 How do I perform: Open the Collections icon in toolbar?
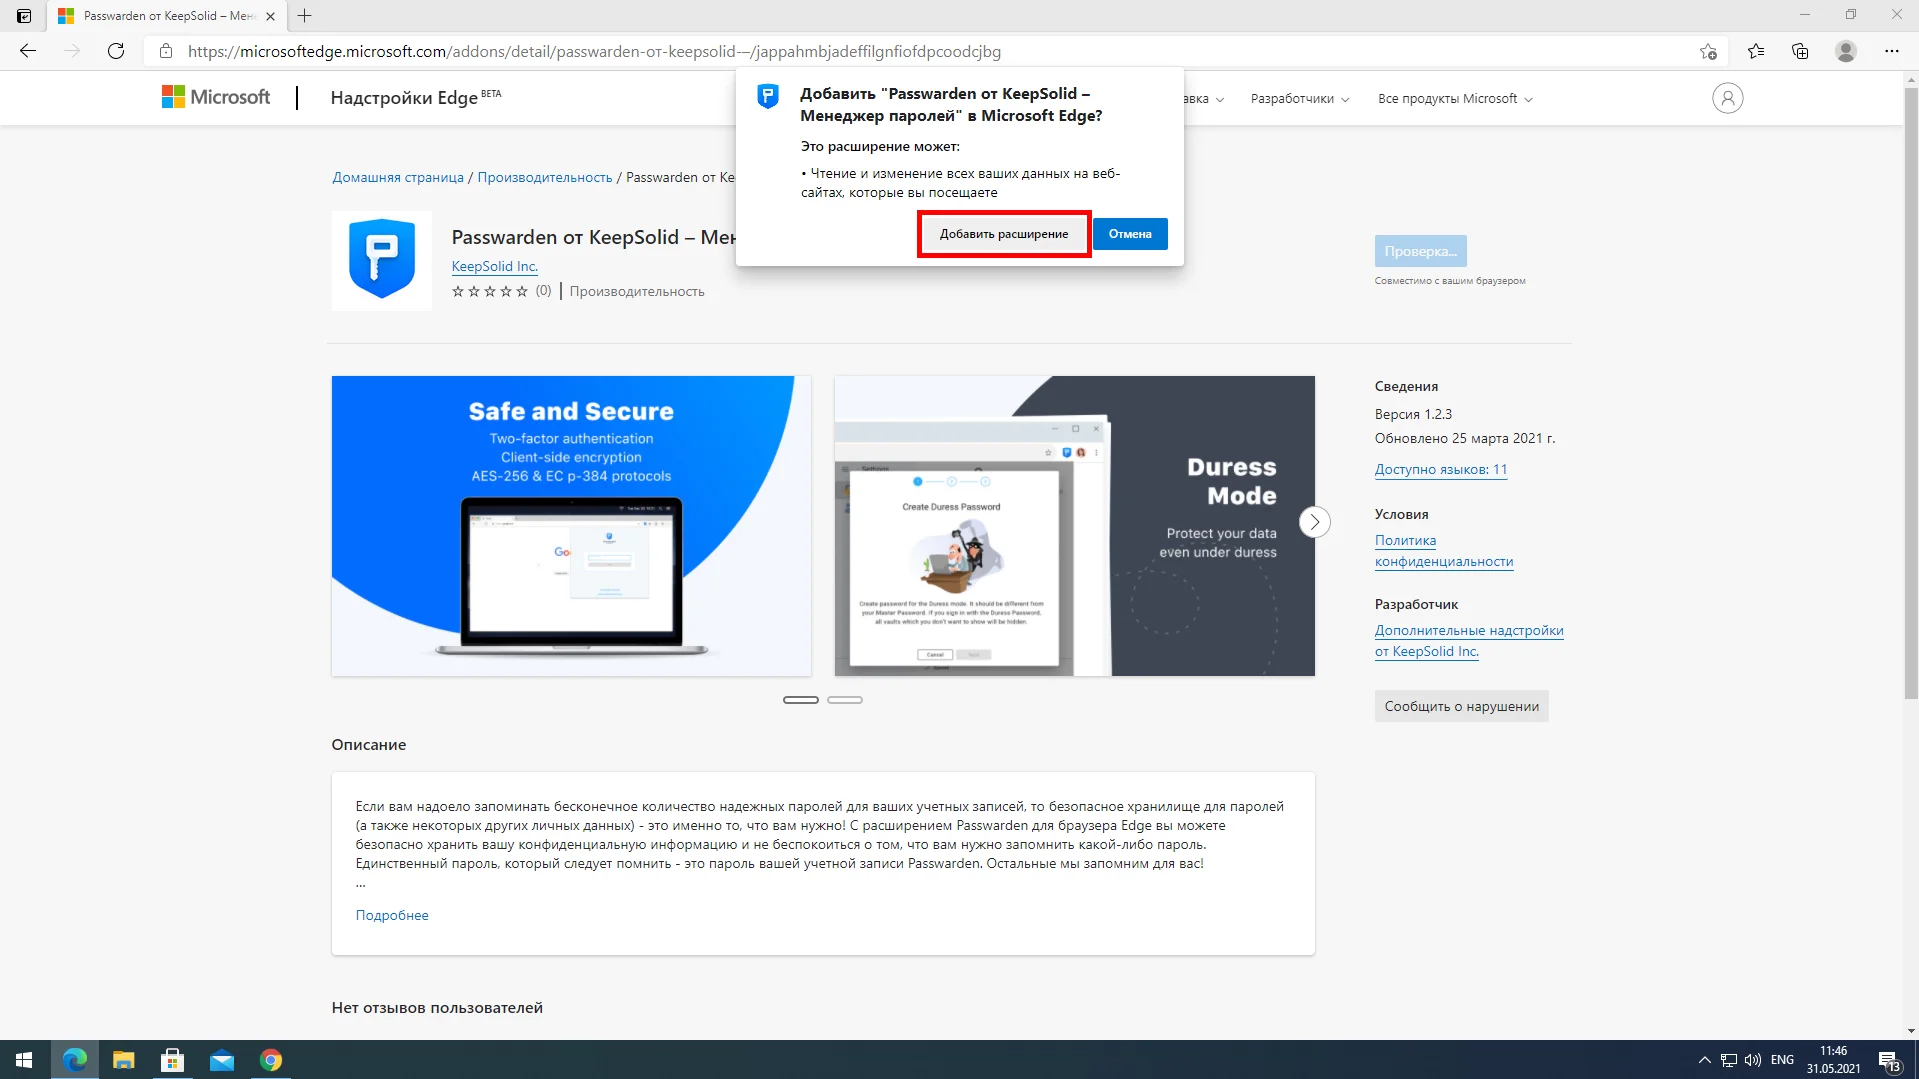point(1800,51)
